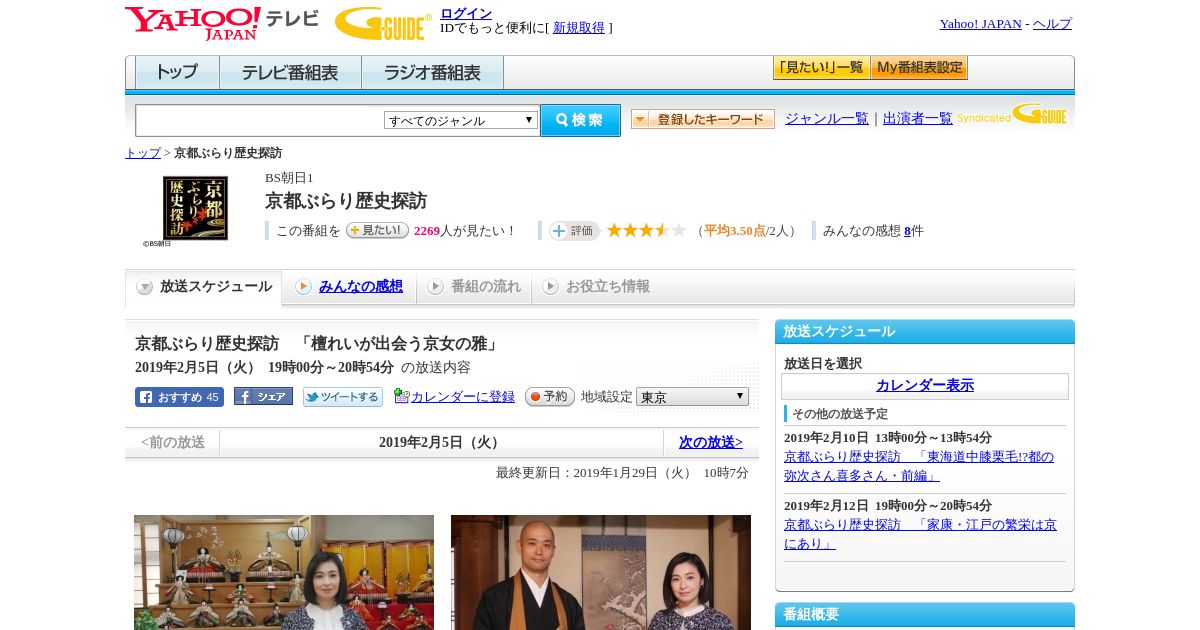Viewport: 1200px width, 630px height.
Task: Select the 放送スケジュール tab
Action: click(x=204, y=287)
